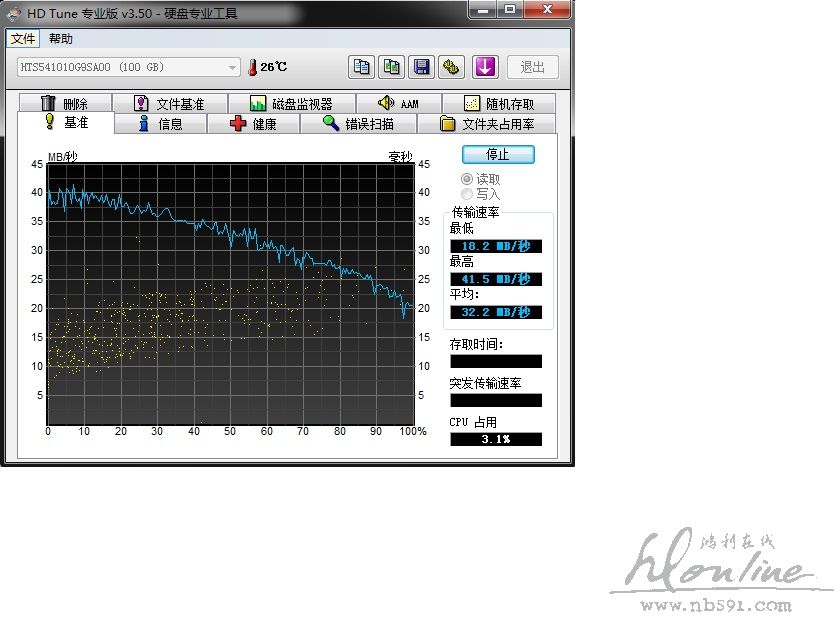Select the 写入 radio button

click(467, 194)
